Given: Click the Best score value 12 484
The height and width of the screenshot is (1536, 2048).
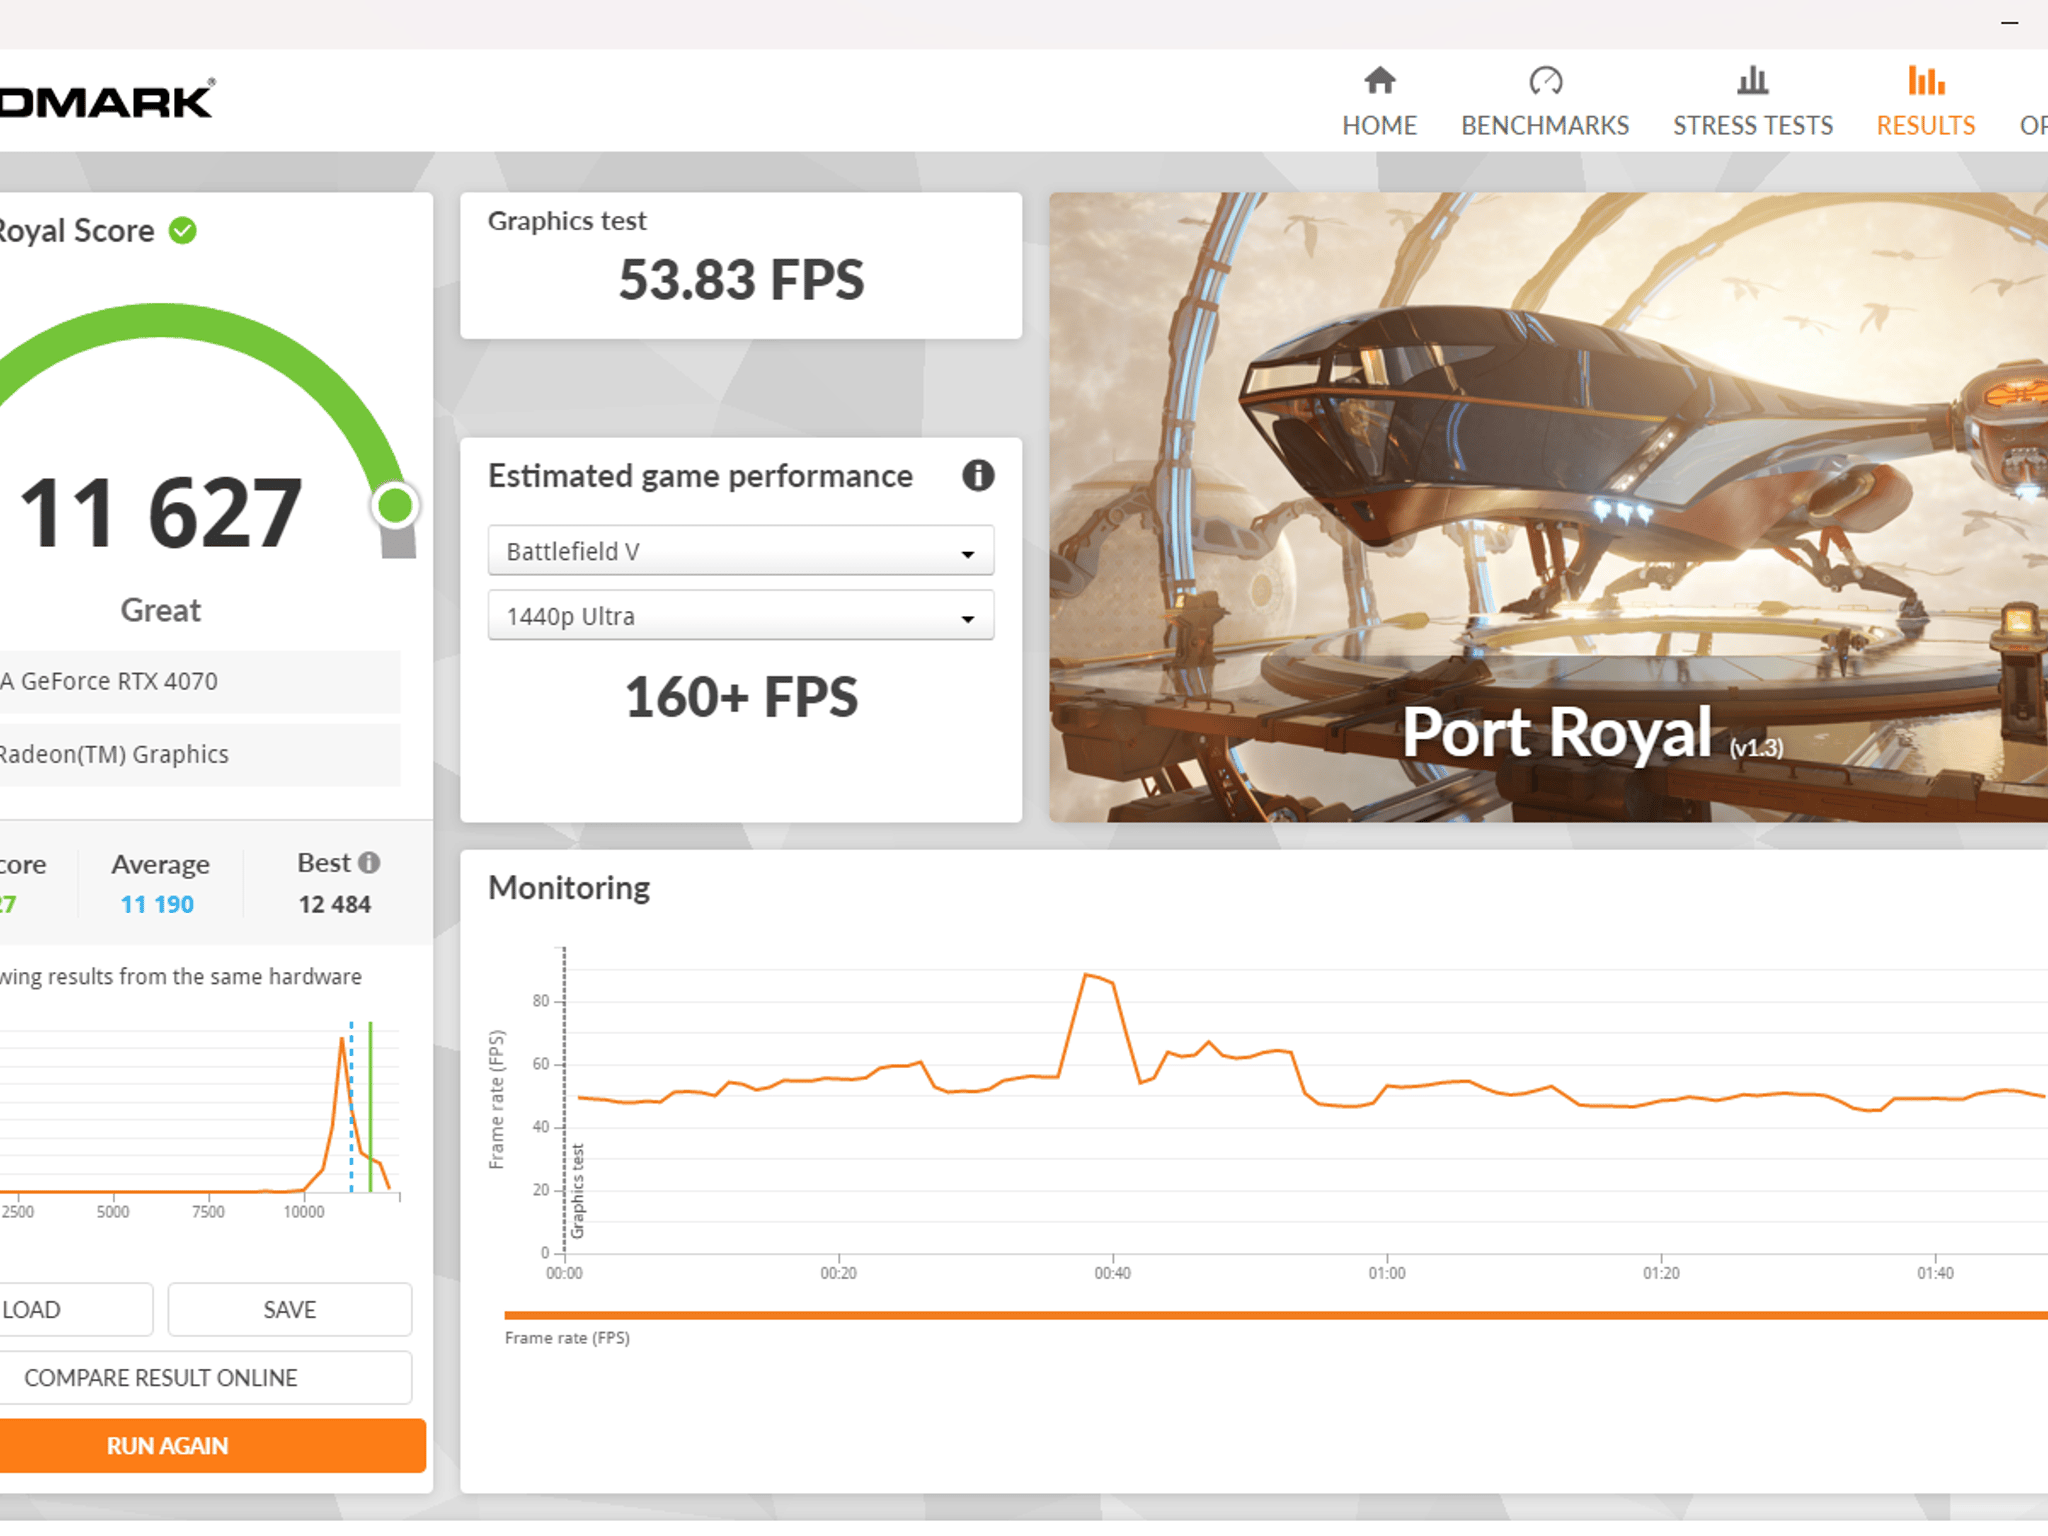Looking at the screenshot, I should (x=334, y=904).
